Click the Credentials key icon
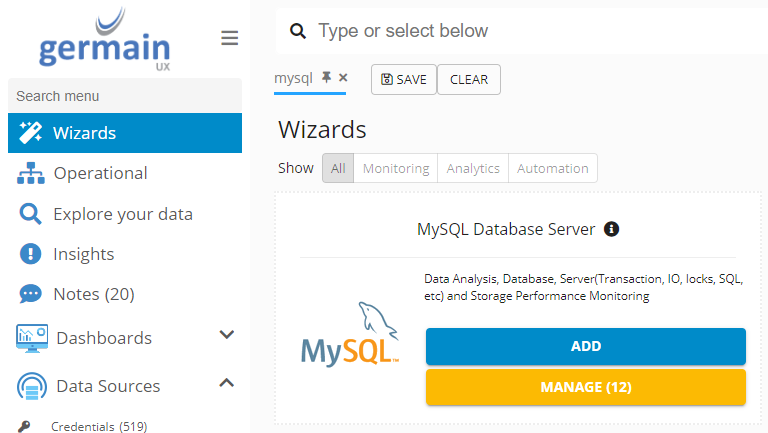Image resolution: width=768 pixels, height=433 pixels. point(25,427)
